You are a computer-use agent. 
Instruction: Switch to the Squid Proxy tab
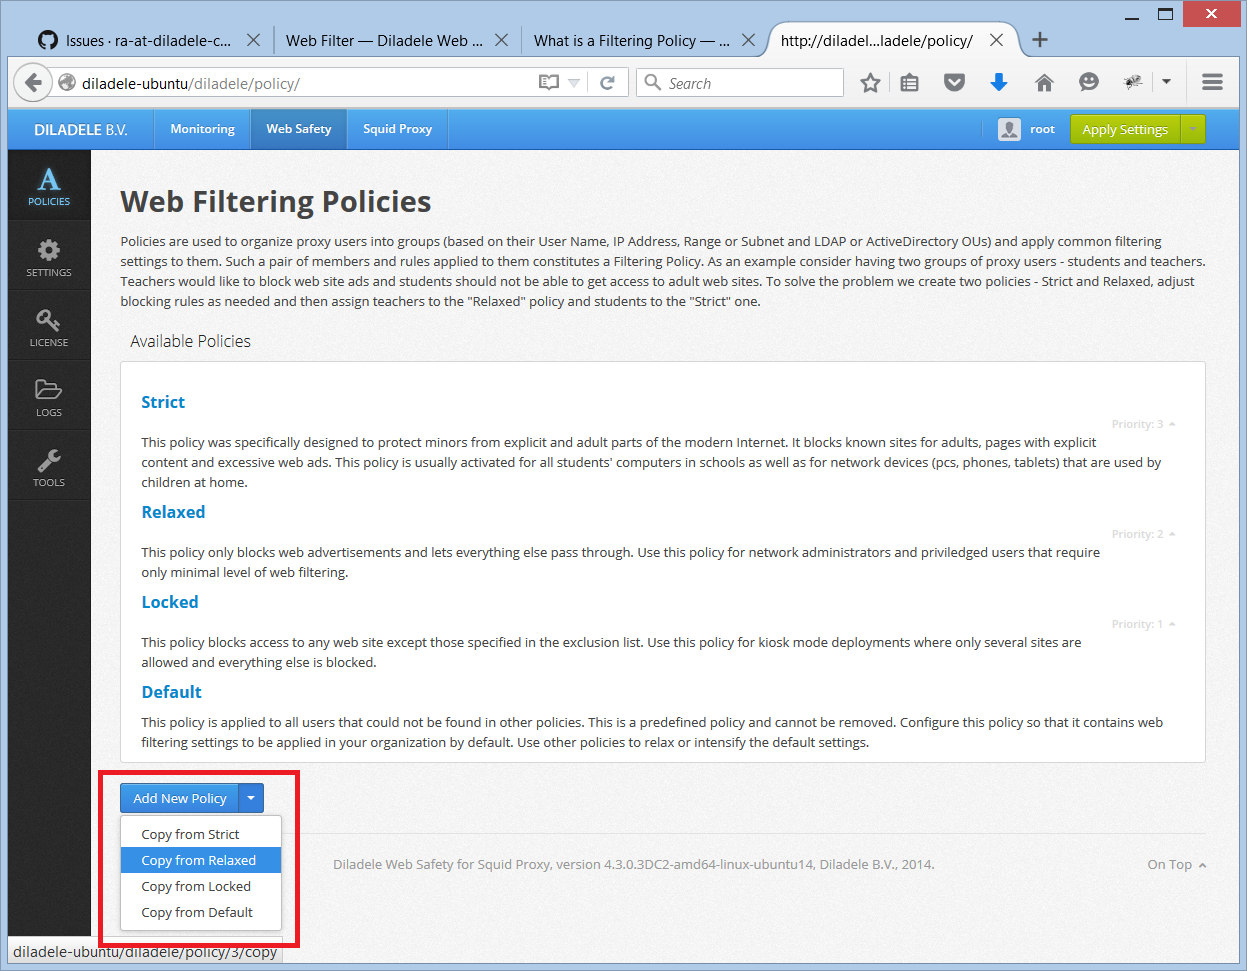coord(397,129)
